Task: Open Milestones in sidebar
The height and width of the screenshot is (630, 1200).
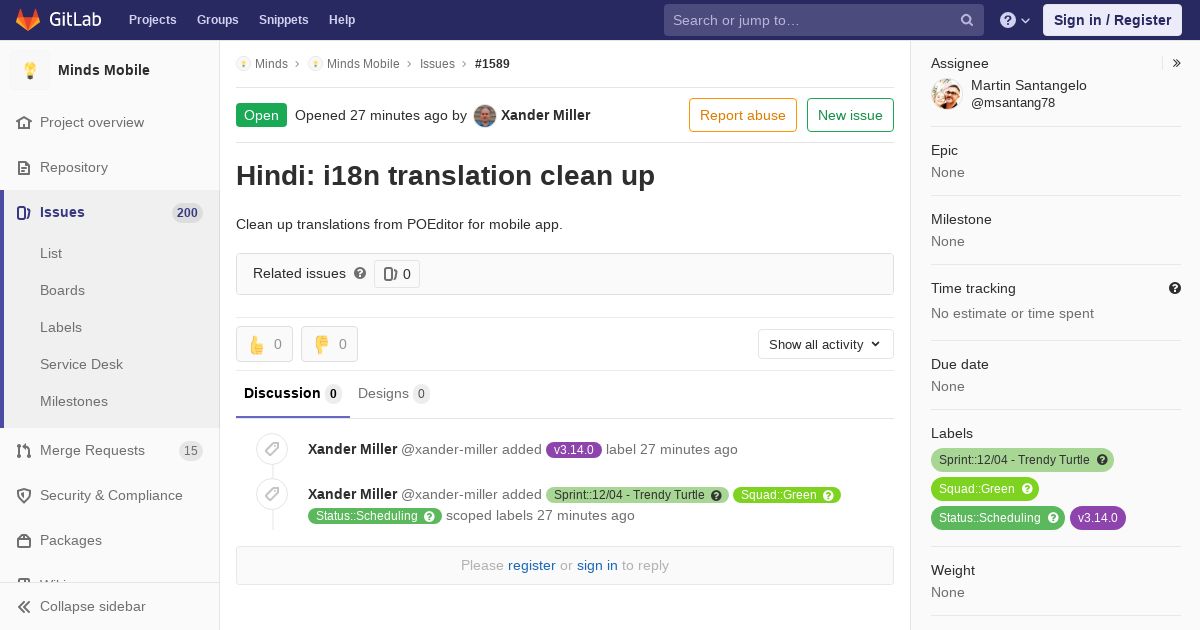Action: tap(74, 401)
